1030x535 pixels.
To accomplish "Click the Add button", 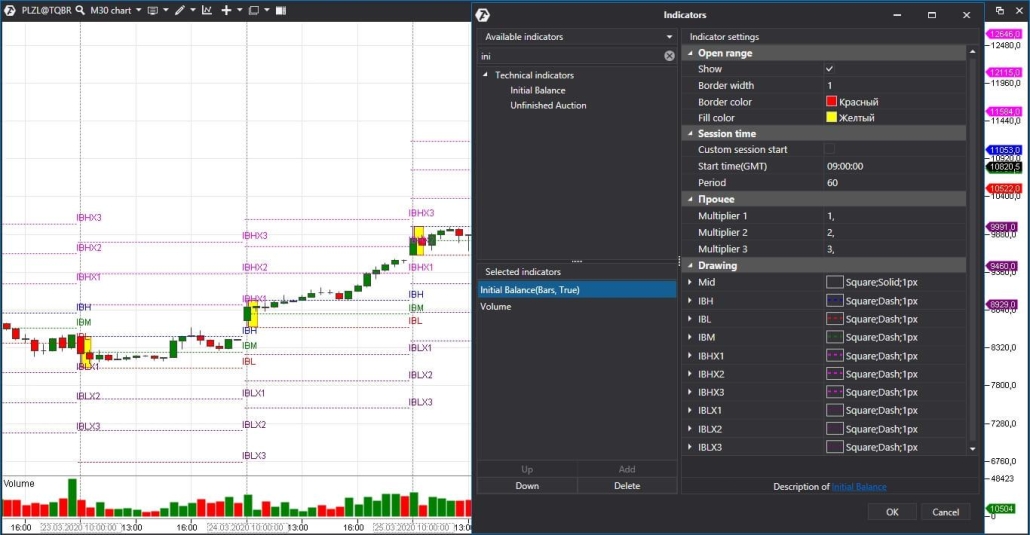I will pos(627,469).
